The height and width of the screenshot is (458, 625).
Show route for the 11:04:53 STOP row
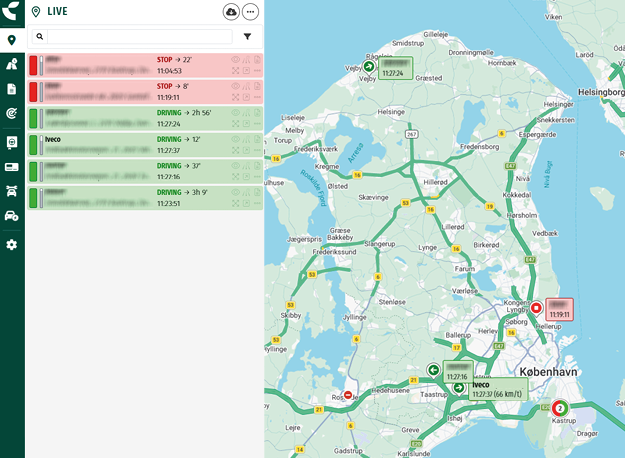click(x=246, y=59)
